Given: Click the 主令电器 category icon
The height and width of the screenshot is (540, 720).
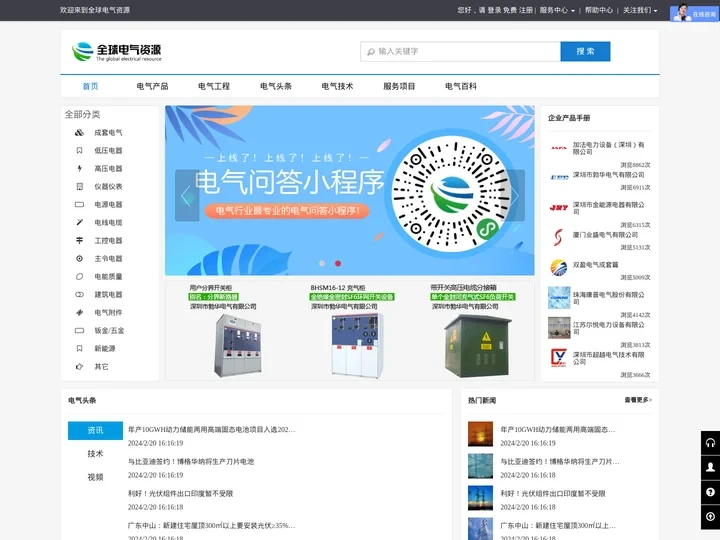Looking at the screenshot, I should click(79, 259).
